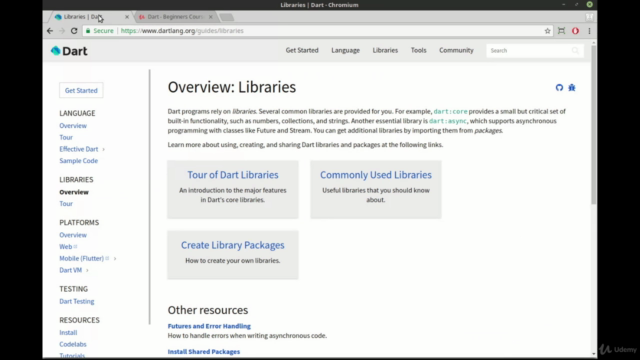Close the Dart - Beginners Course tab

pos(211,17)
